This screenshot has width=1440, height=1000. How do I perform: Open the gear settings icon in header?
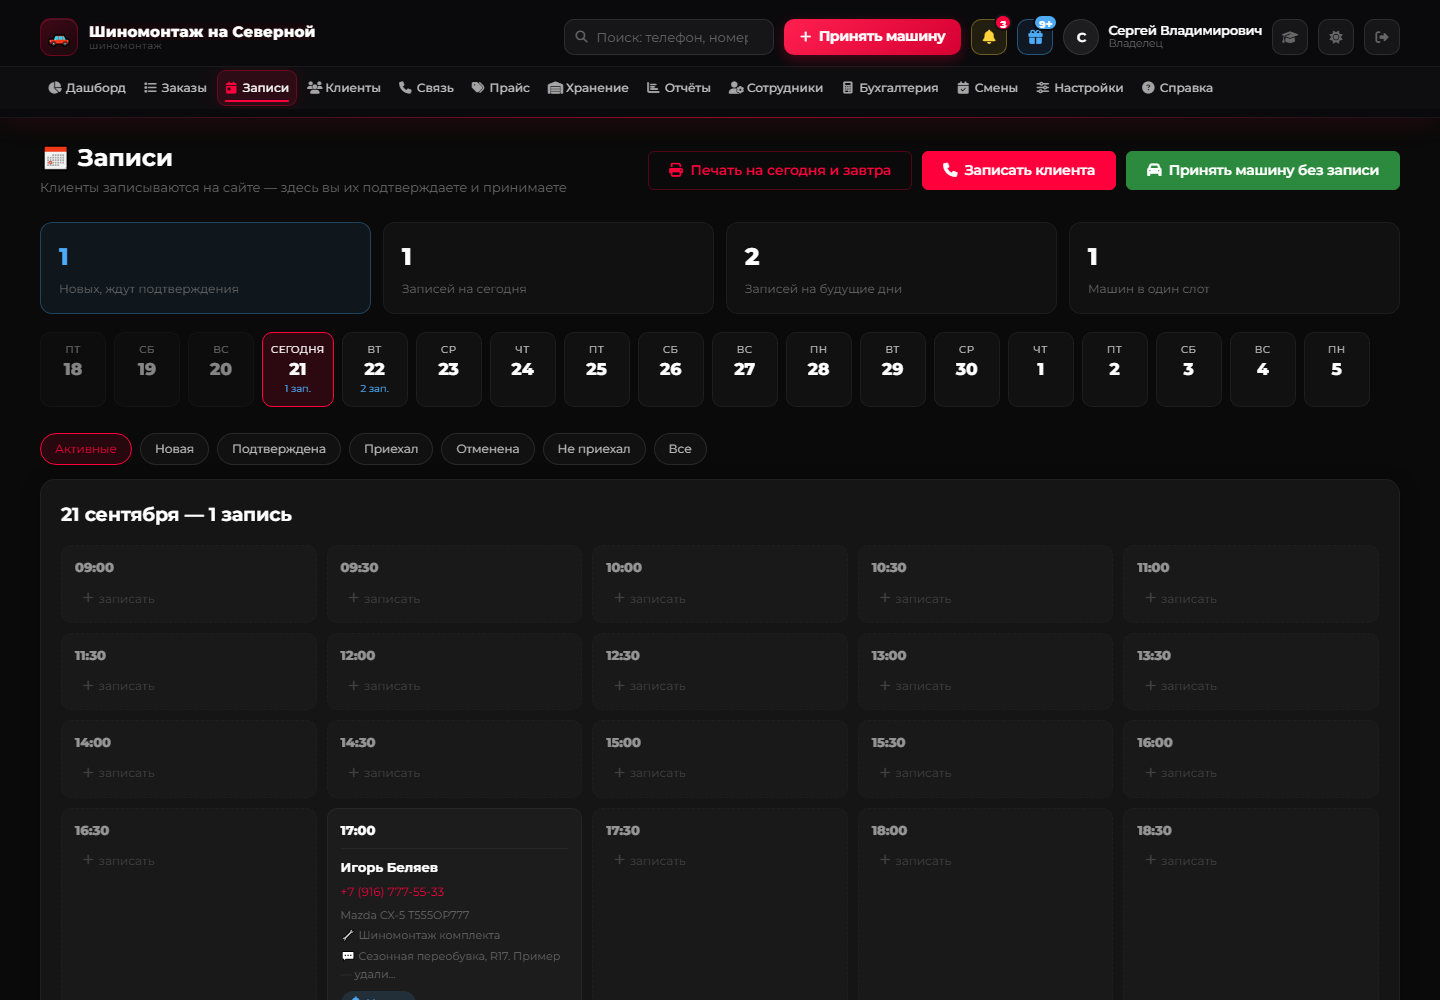point(1336,37)
